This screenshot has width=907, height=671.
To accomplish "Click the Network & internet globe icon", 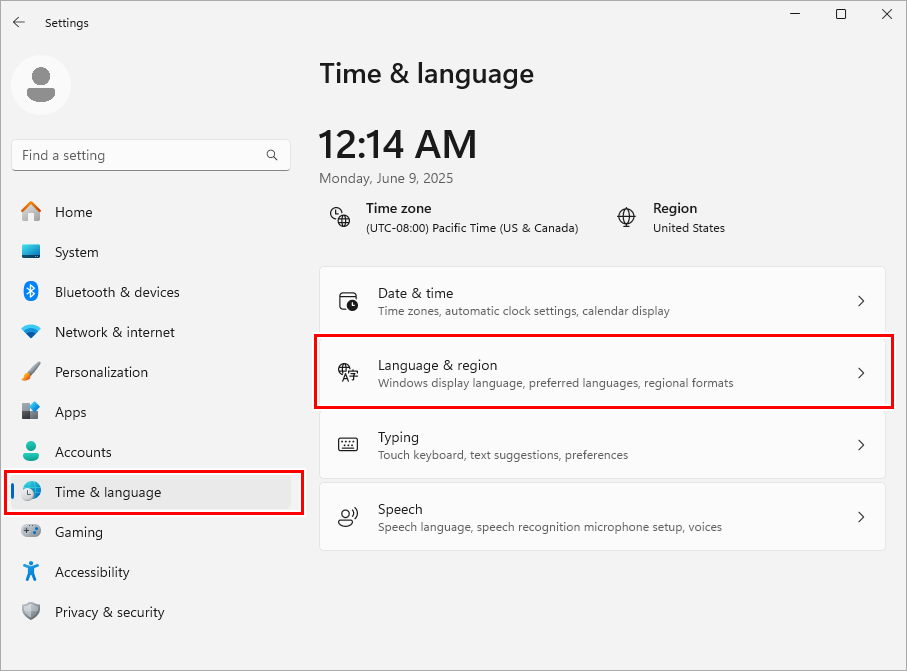I will 31,332.
